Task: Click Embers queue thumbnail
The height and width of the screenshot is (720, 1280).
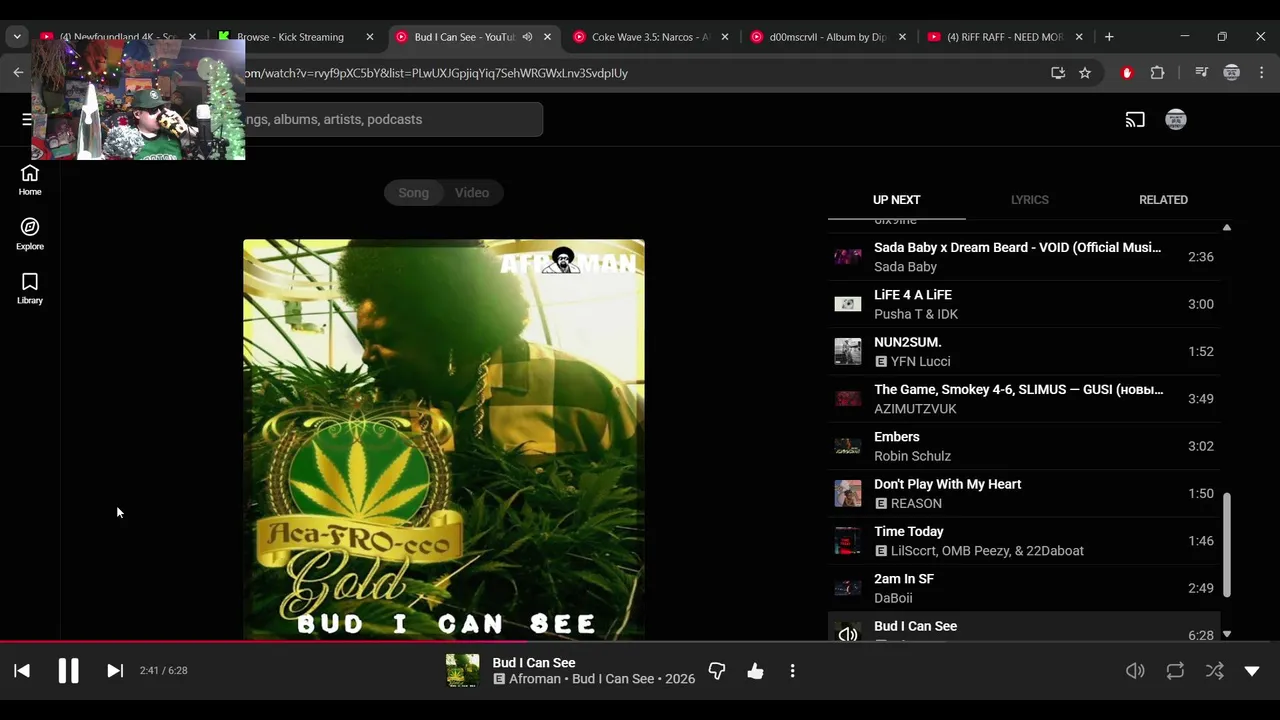Action: click(848, 446)
